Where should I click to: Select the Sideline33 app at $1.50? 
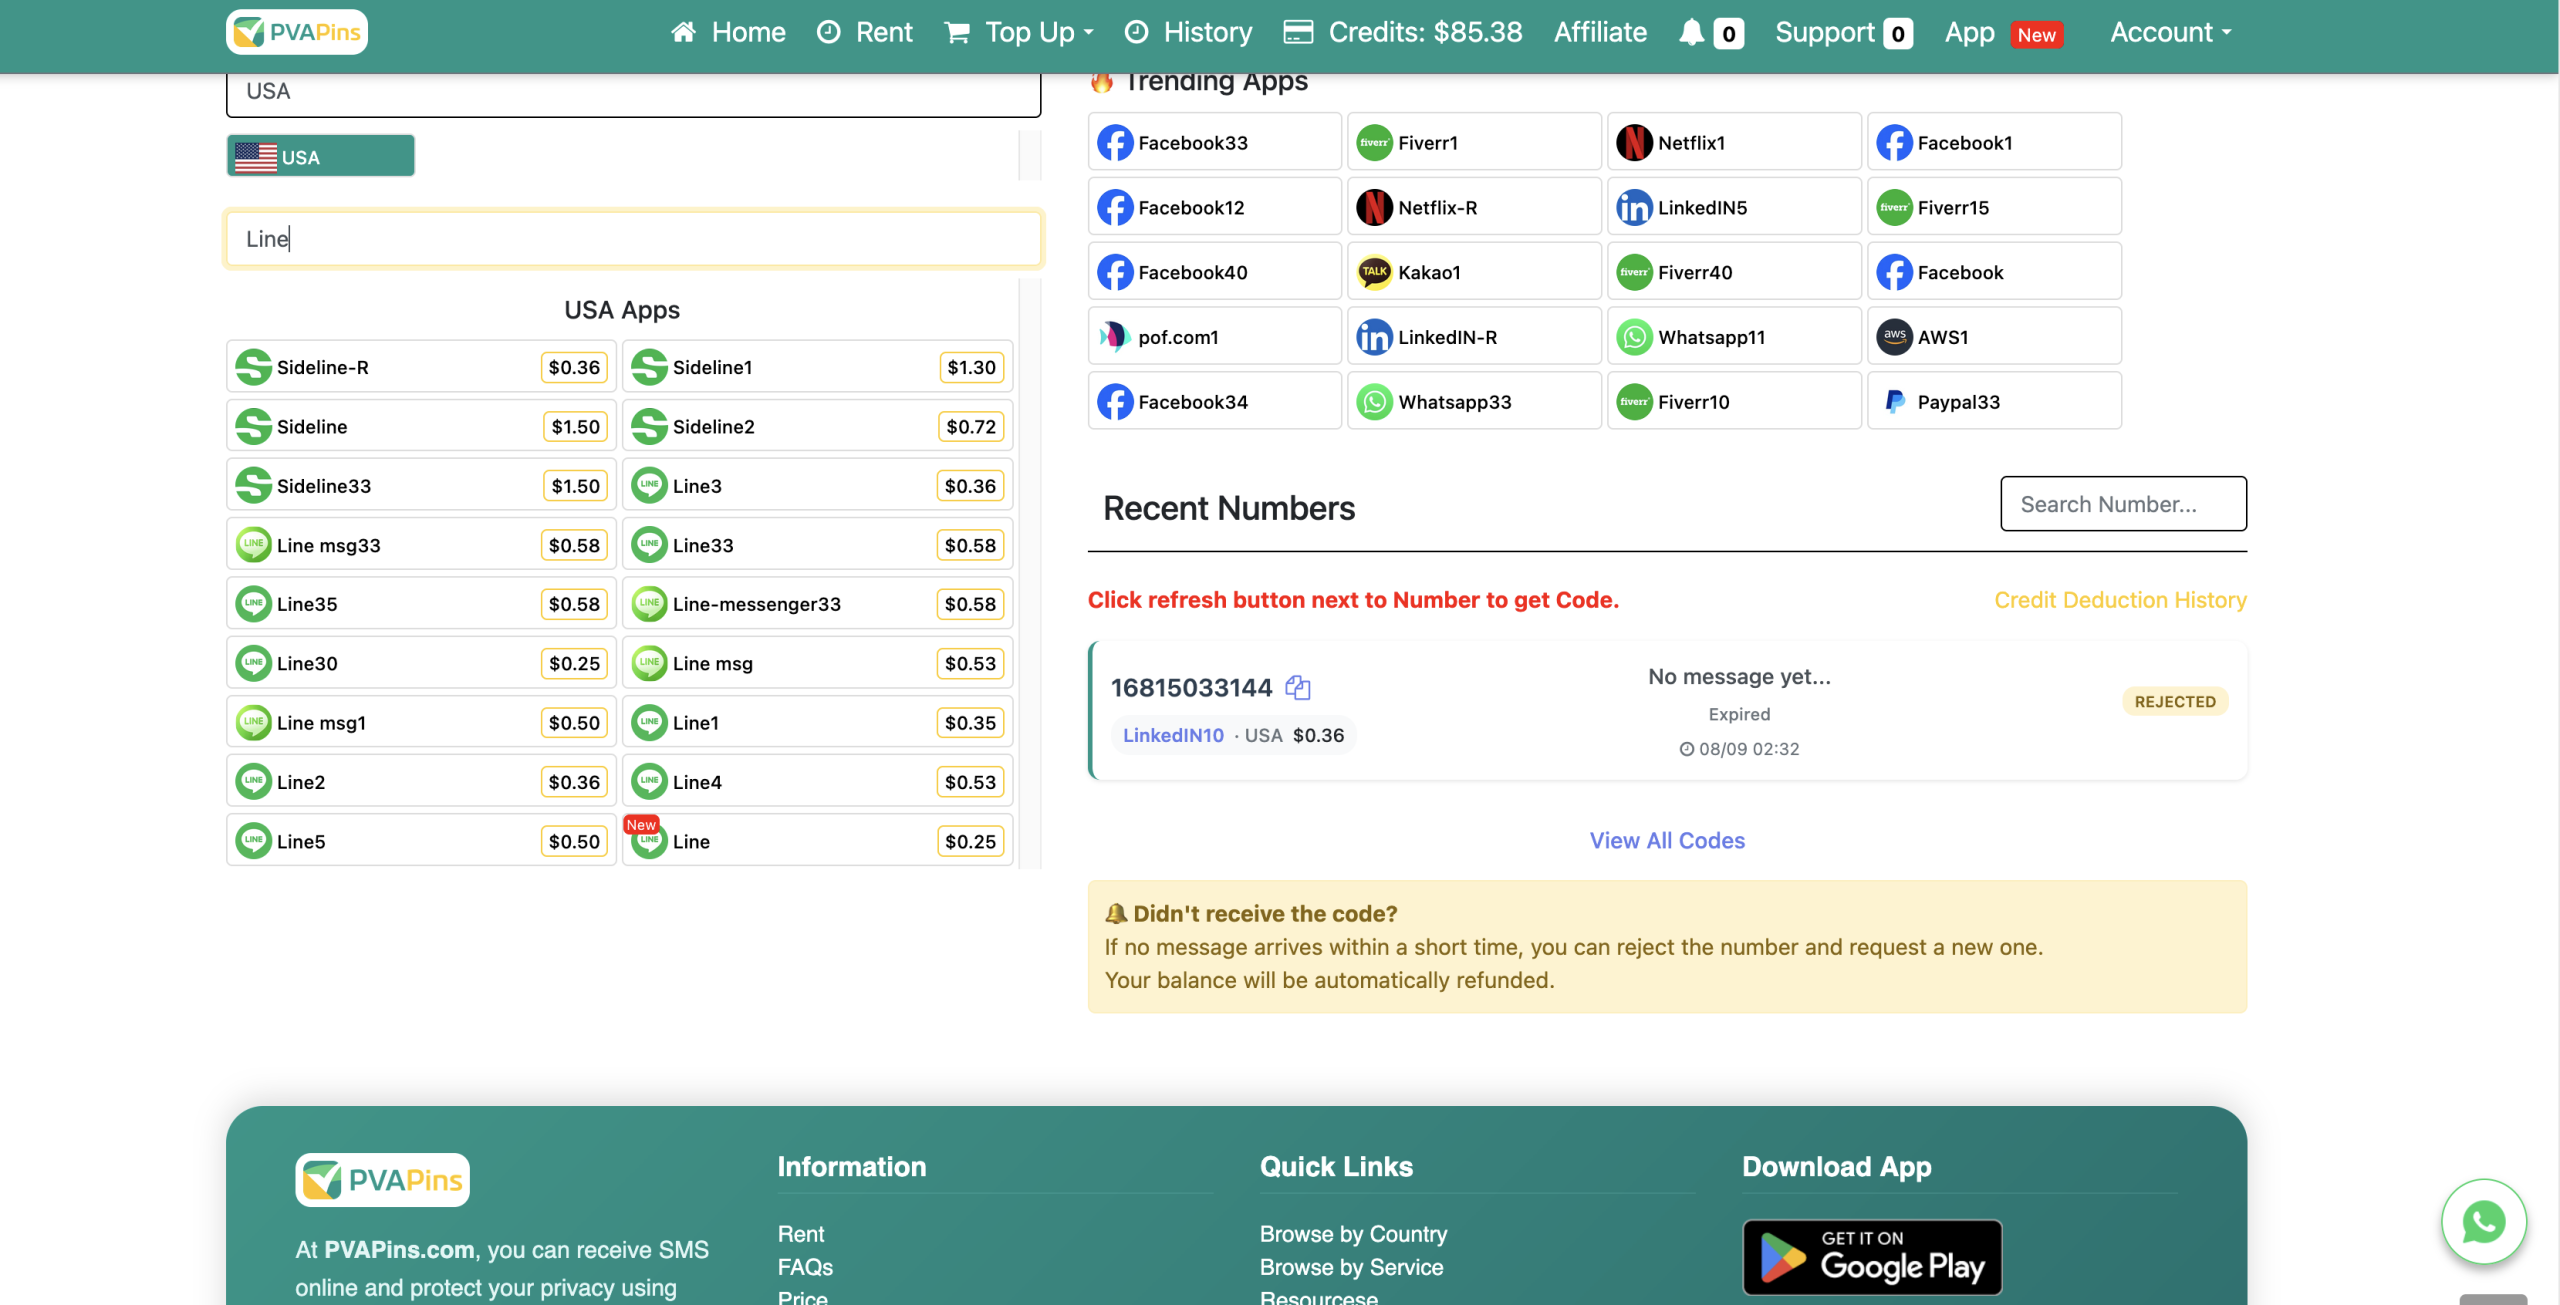(421, 486)
